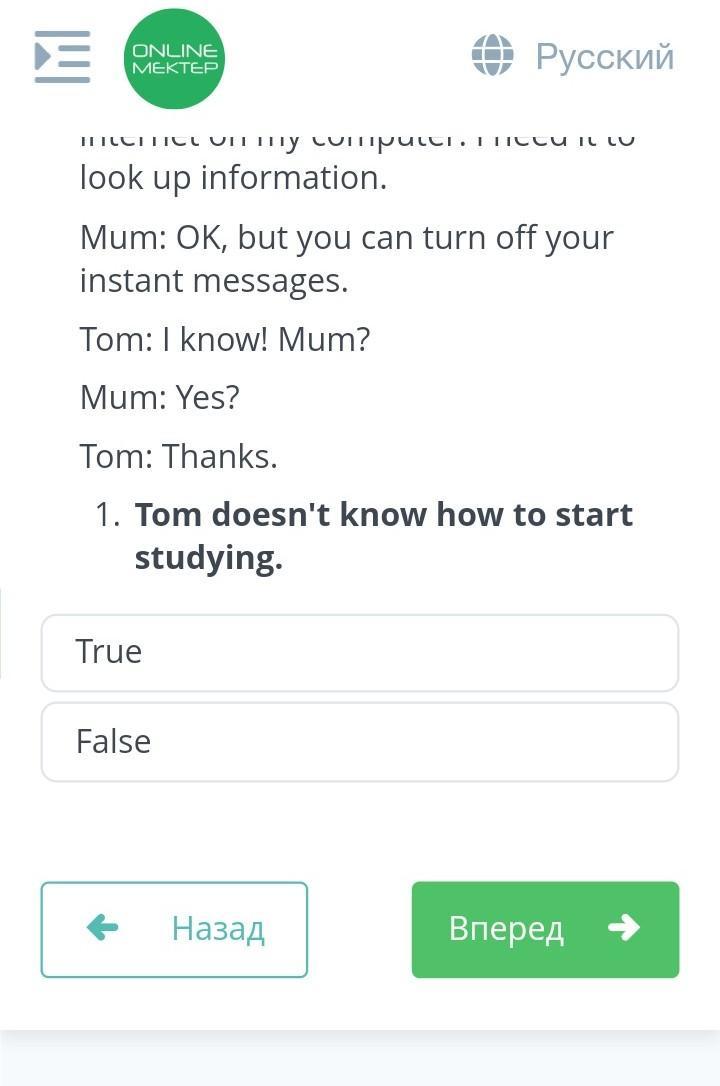Select the False answer option
The image size is (720, 1086).
359,742
